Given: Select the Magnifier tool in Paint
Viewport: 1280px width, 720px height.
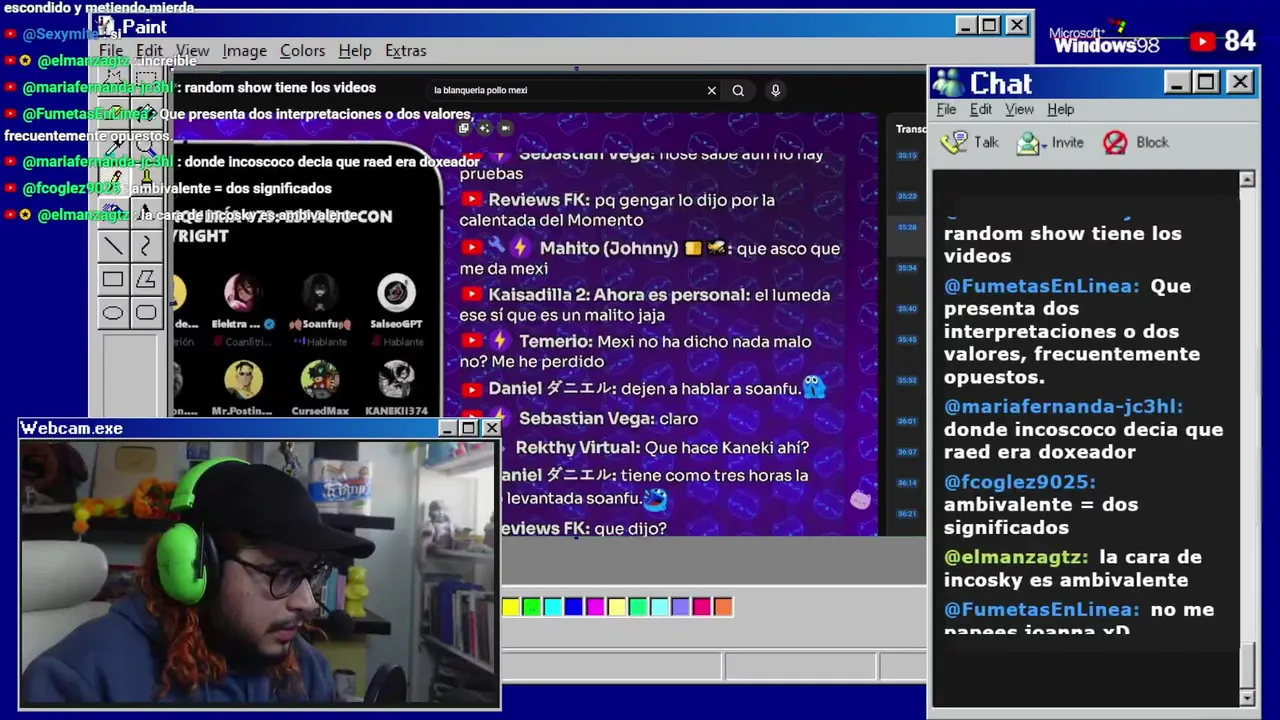Looking at the screenshot, I should tap(146, 145).
